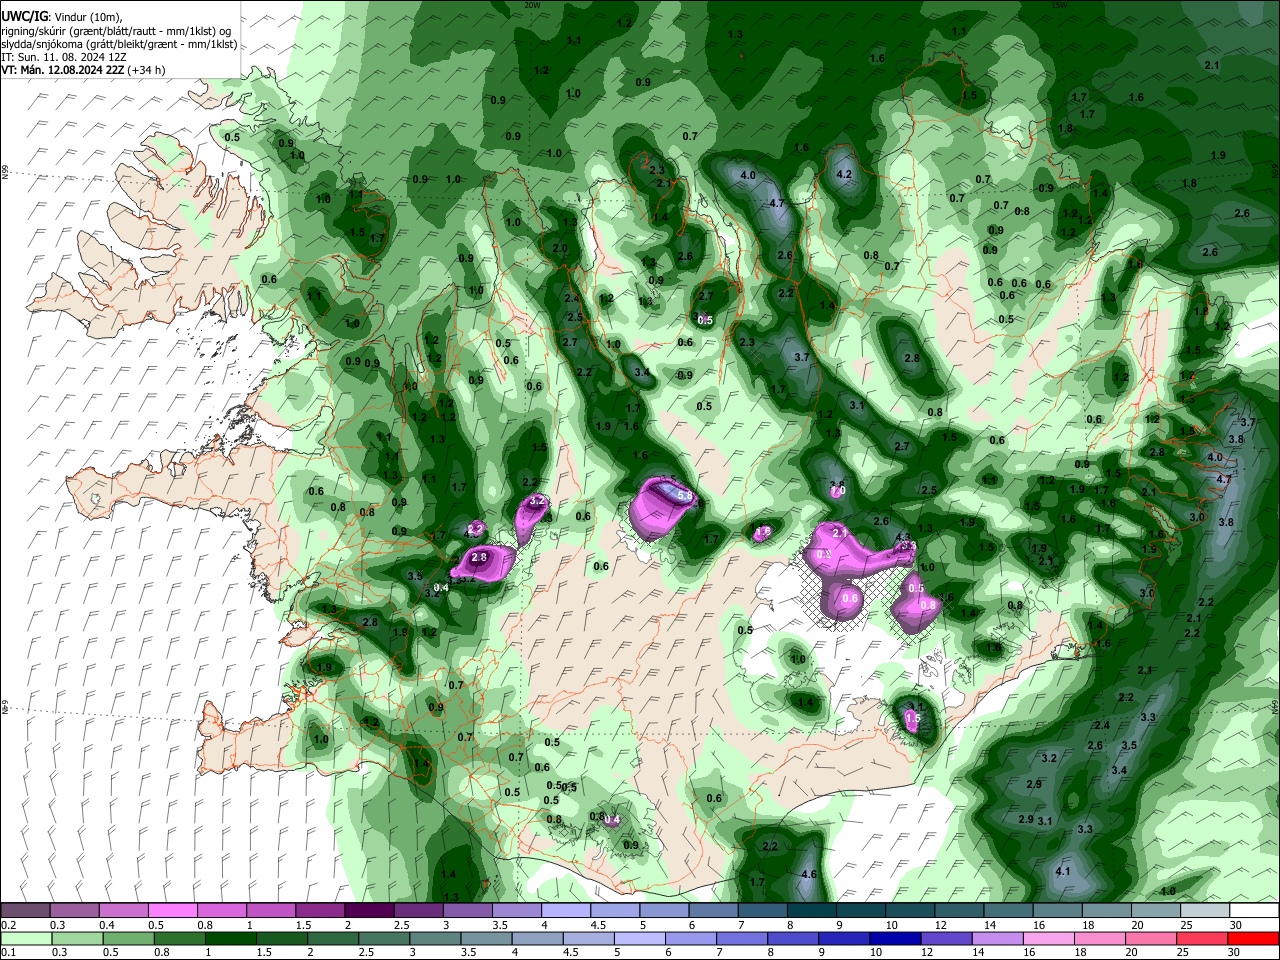Click the 'VT: Mán. 12.08.2024 22Z (+34 h)' valid time

[x=83, y=70]
